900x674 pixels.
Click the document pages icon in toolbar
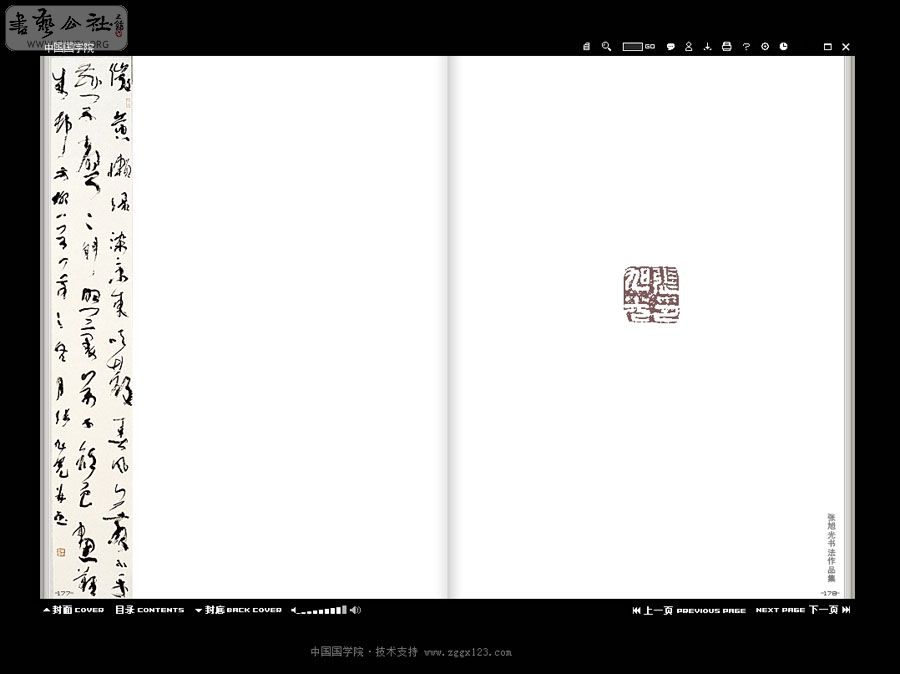point(587,47)
